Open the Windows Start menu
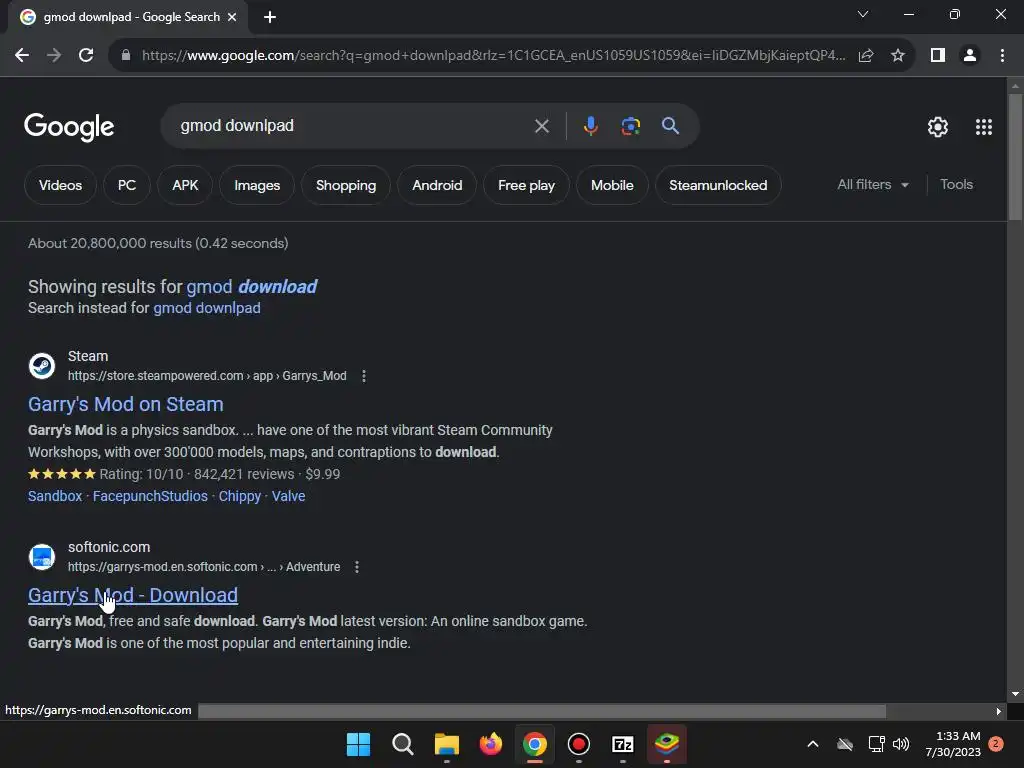1024x768 pixels. (359, 744)
